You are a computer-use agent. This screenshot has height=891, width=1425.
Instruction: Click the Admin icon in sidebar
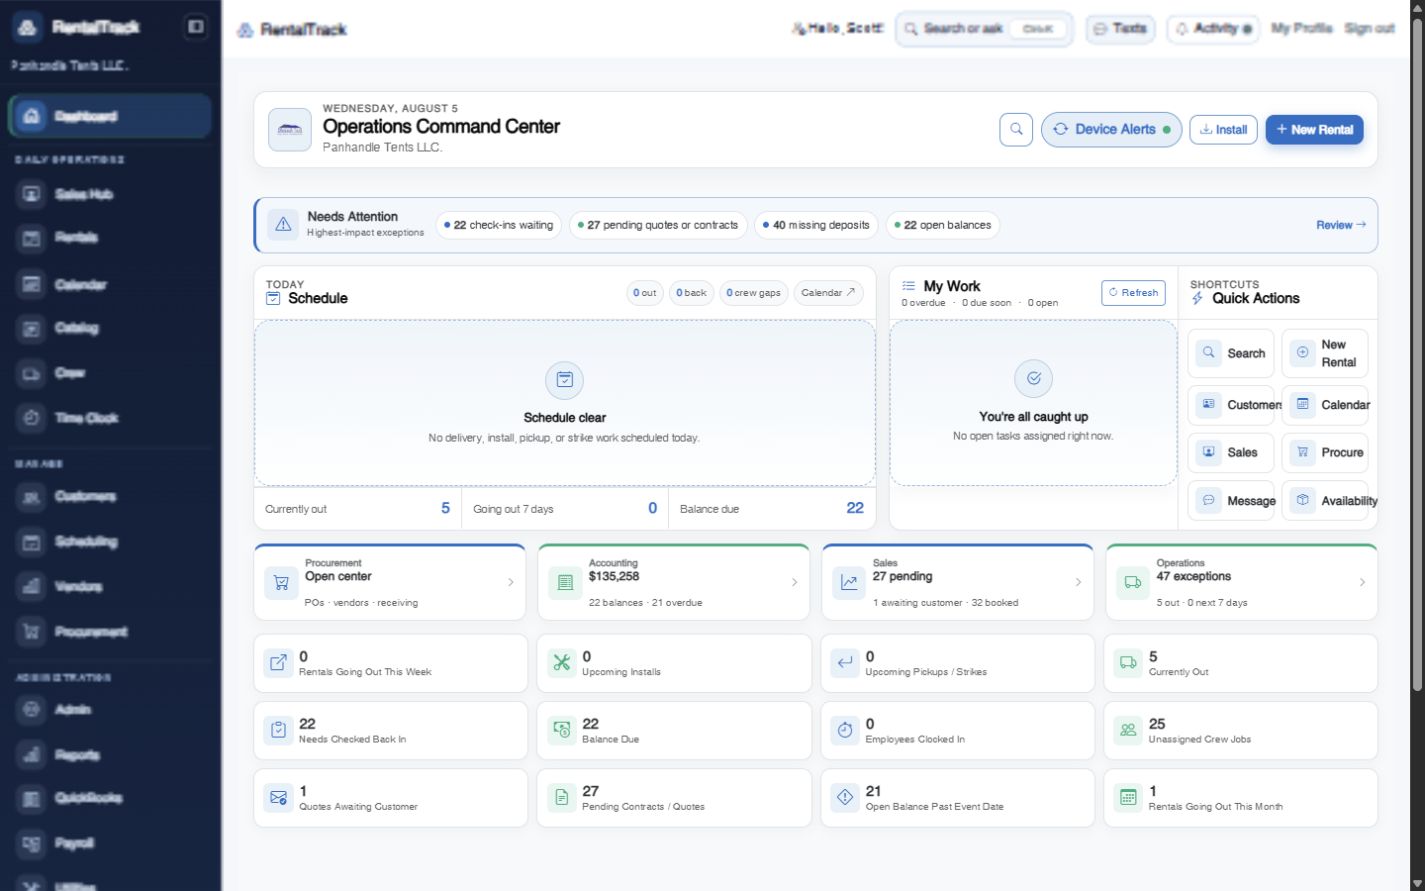click(32, 709)
